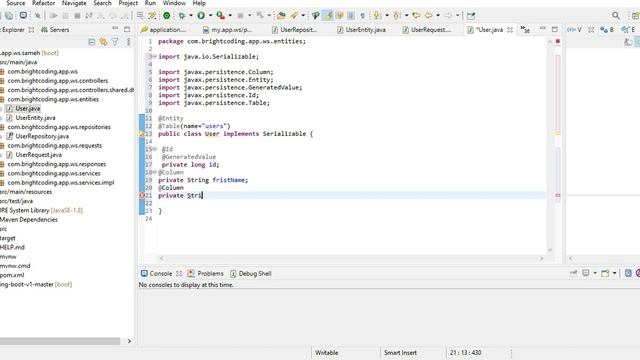Show hidden editor tabs list chevron
The height and width of the screenshot is (360, 640).
(x=525, y=29)
